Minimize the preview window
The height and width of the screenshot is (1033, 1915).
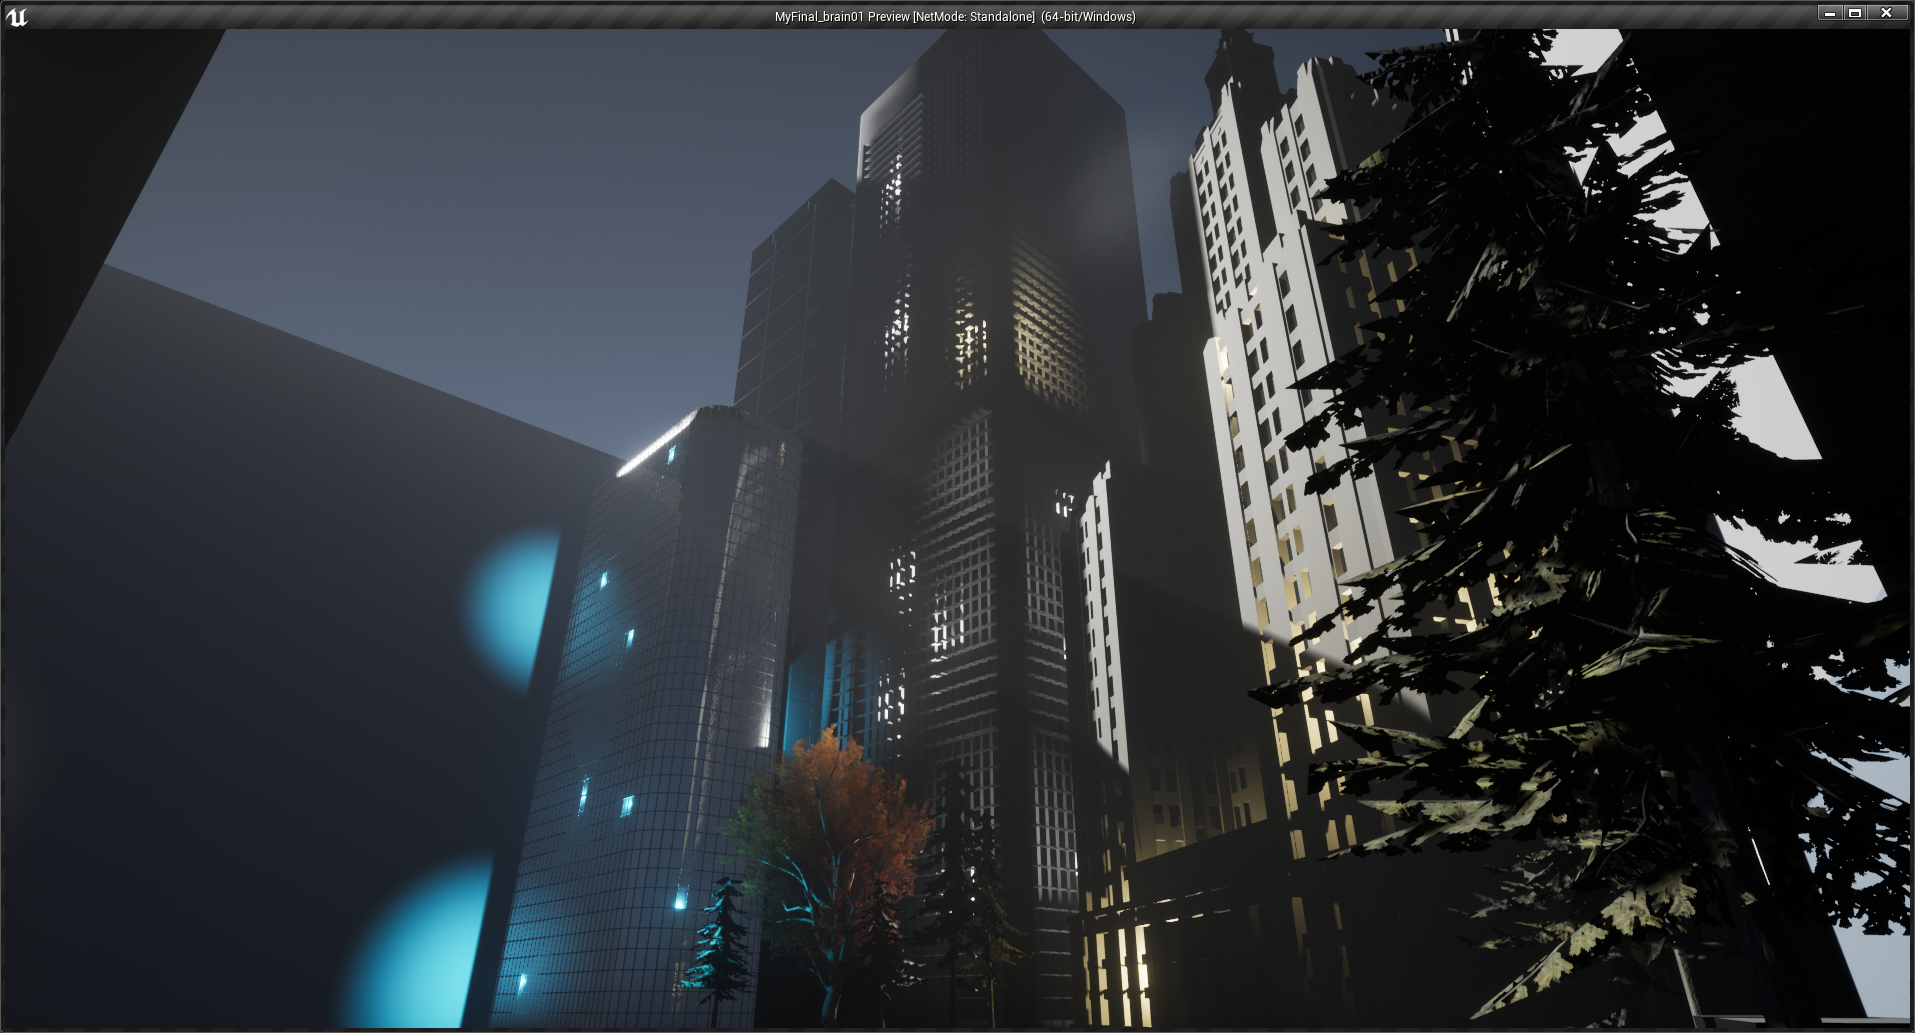(1829, 13)
